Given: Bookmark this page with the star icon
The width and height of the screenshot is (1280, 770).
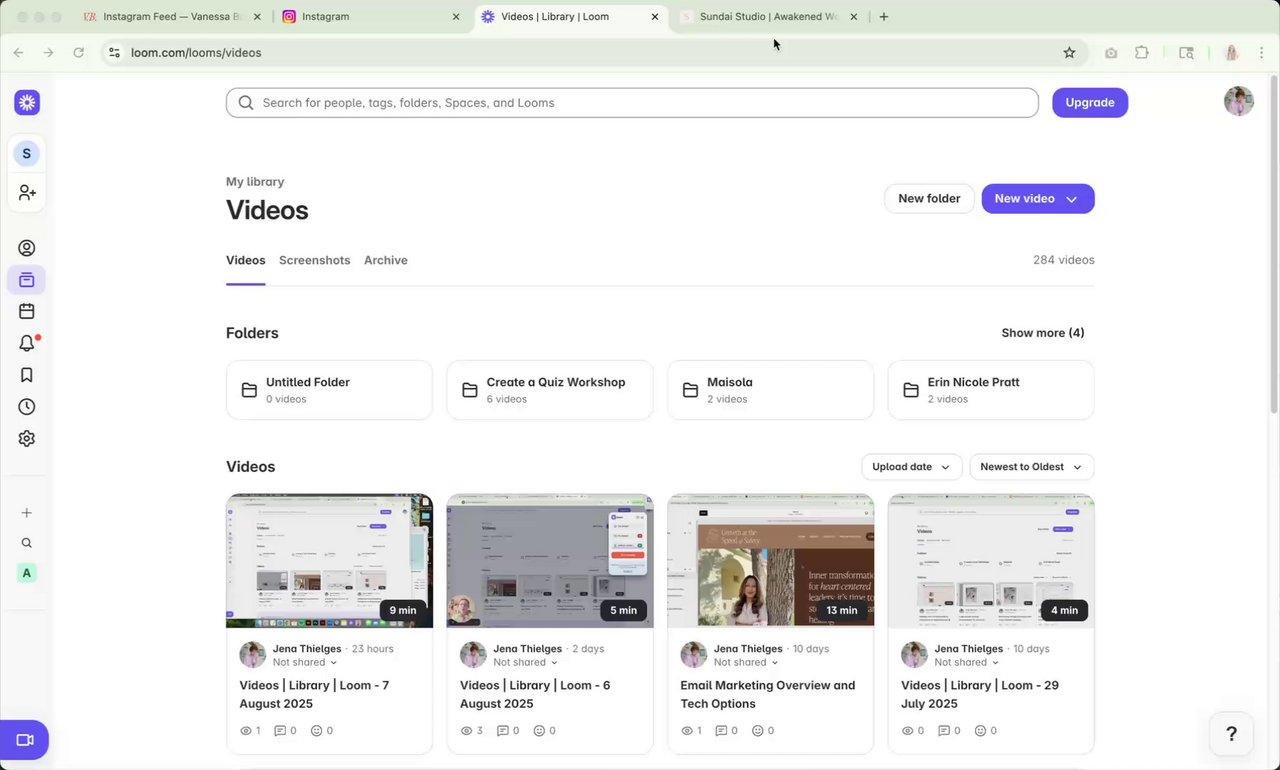Looking at the screenshot, I should [1069, 53].
